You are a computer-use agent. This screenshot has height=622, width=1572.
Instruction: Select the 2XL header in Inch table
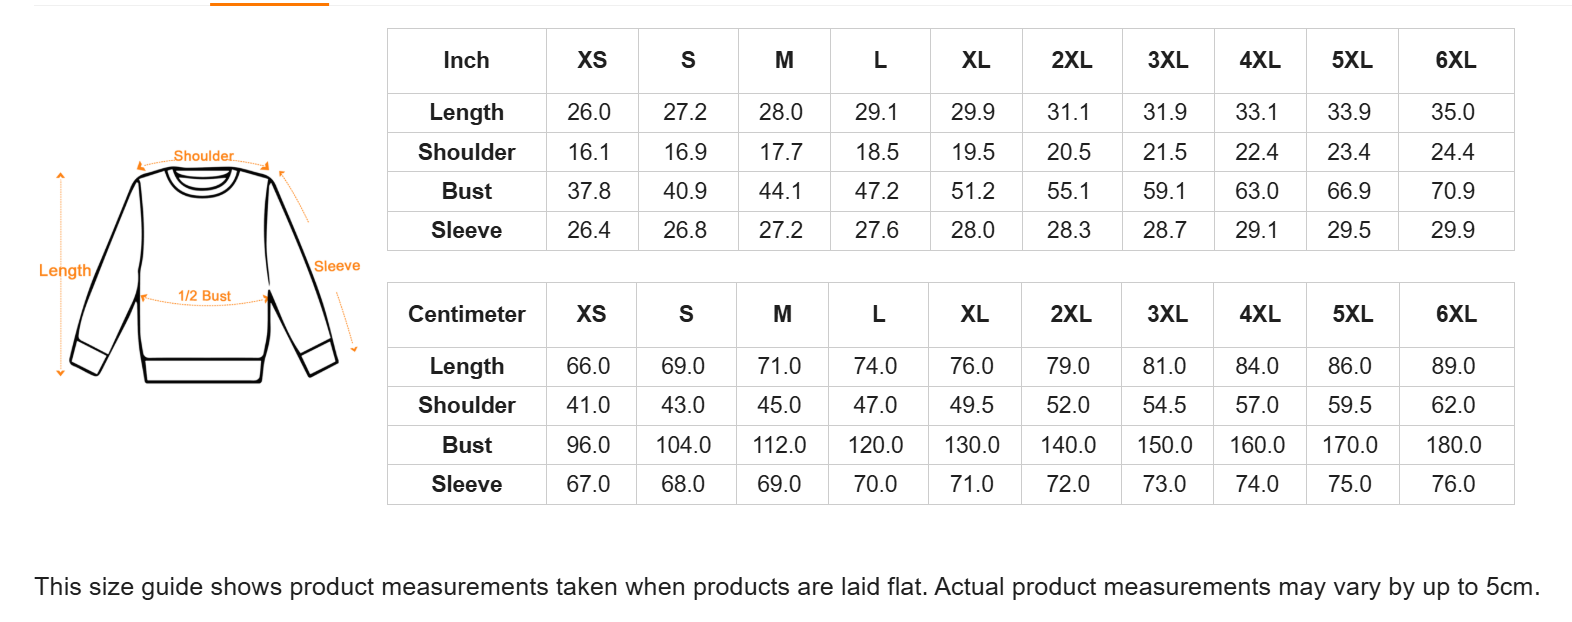click(x=1072, y=61)
